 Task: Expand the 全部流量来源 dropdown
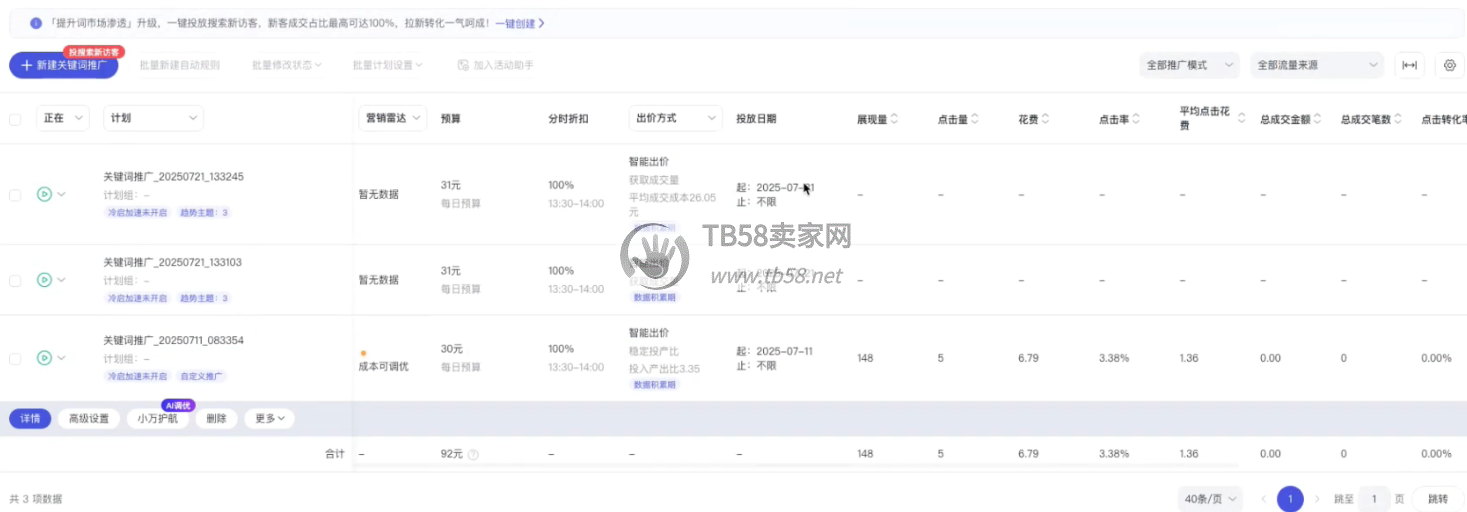1316,65
